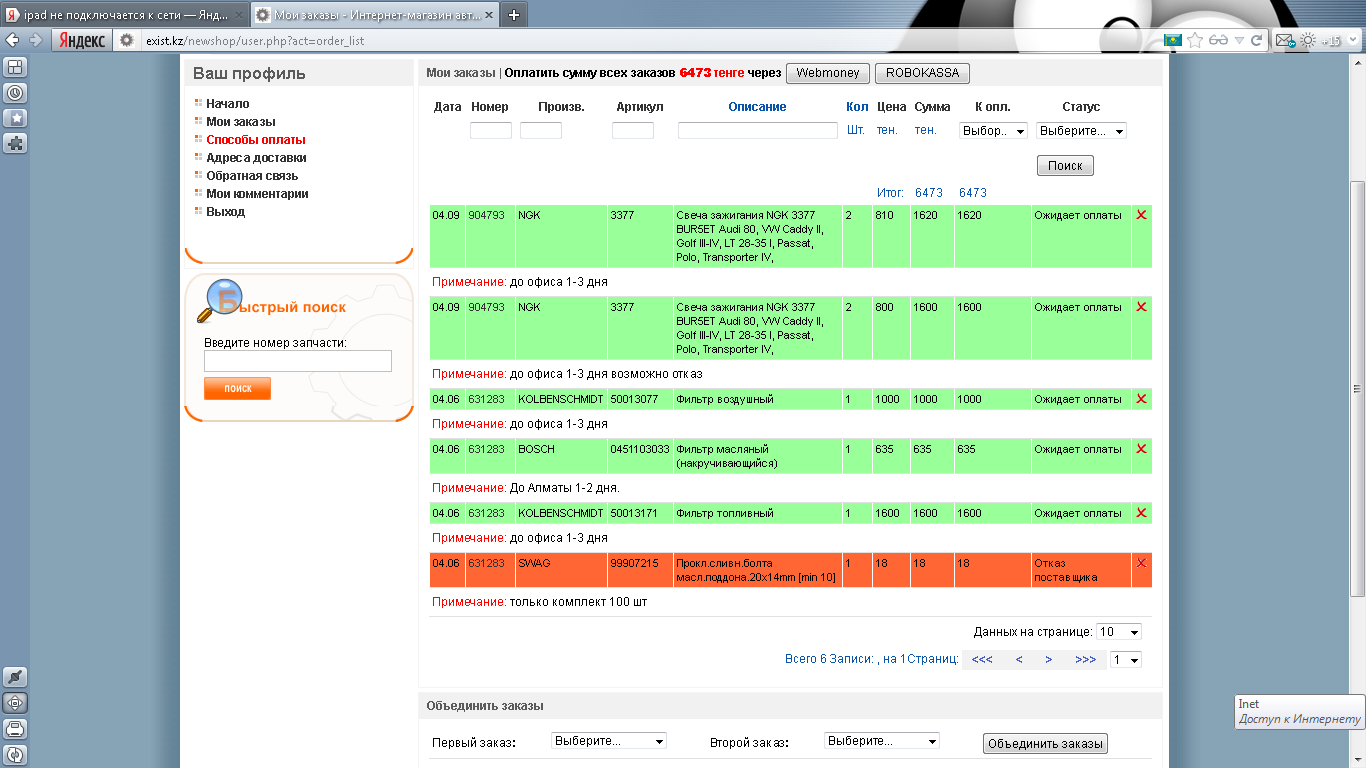Reload the page with refresh icon

1257,40
